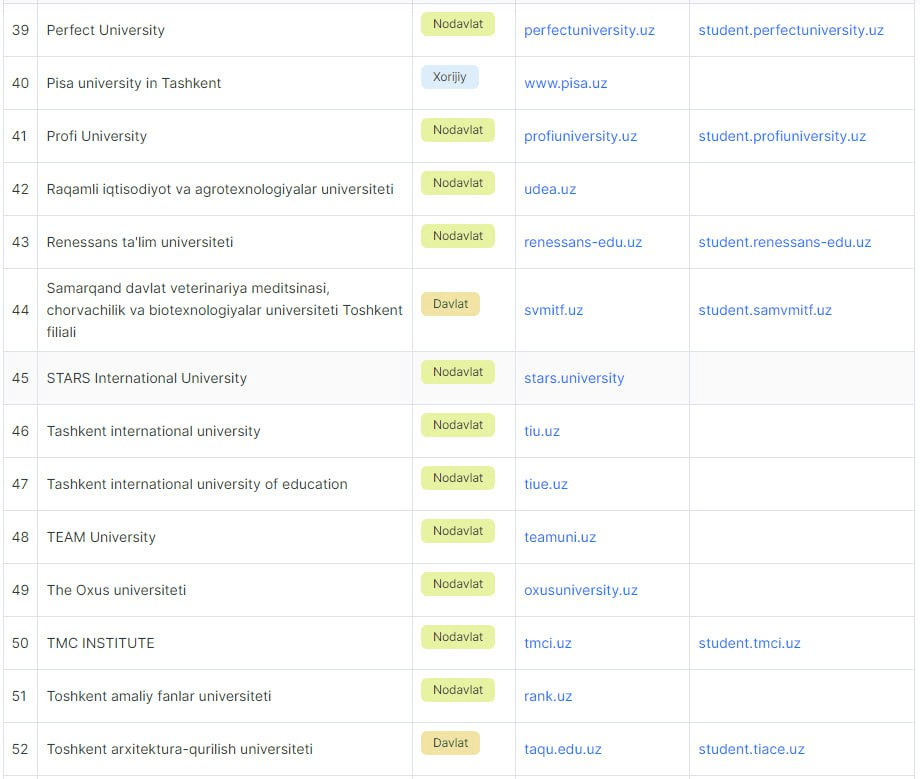Click Nodavlat badge for The Oxus universiteti

point(458,584)
